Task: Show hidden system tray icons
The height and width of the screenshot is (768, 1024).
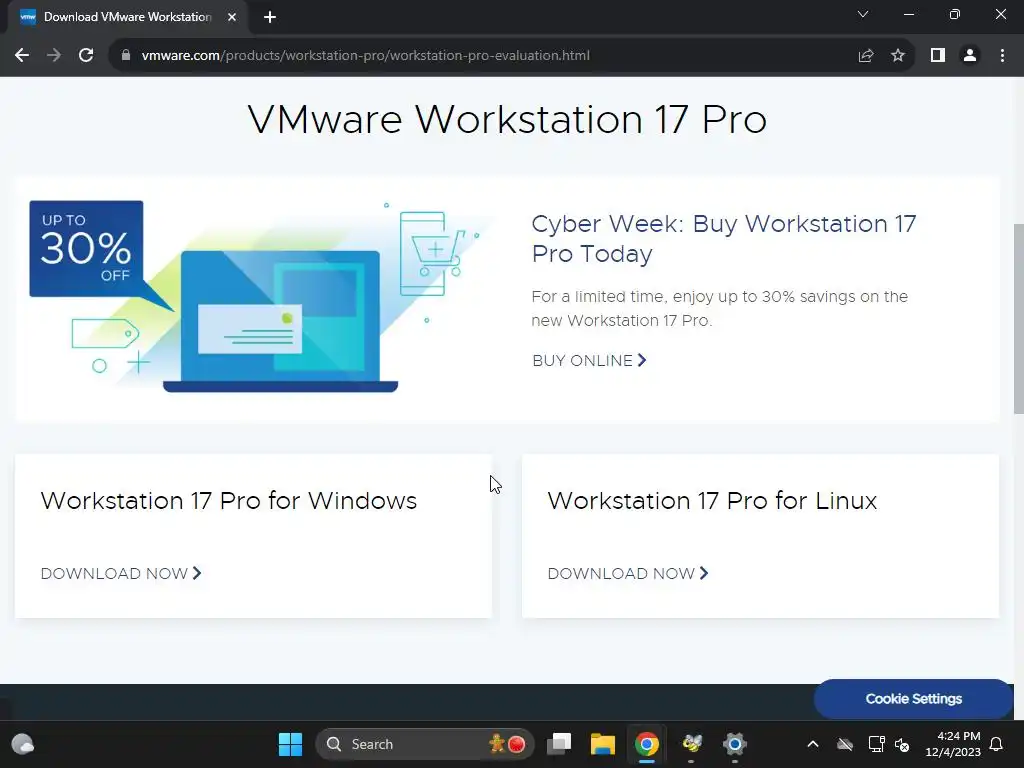Action: [x=812, y=744]
